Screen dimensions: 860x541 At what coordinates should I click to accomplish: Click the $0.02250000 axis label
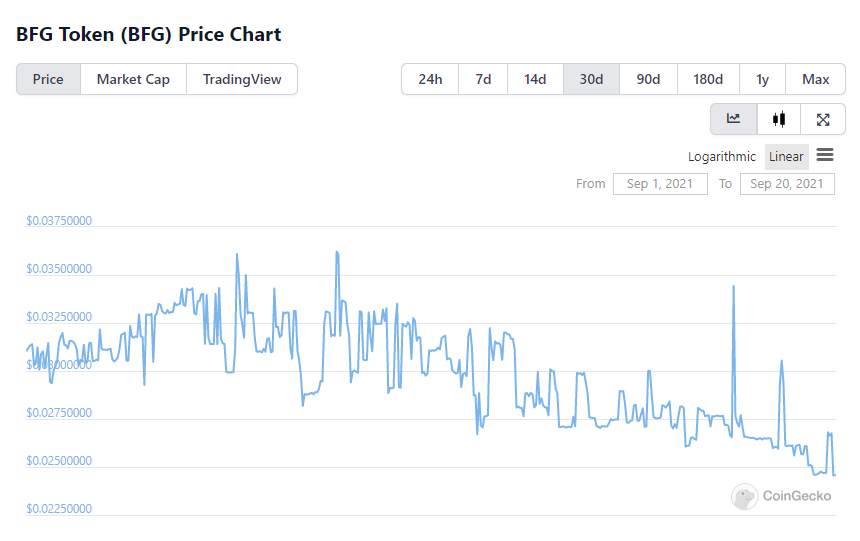[x=59, y=509]
